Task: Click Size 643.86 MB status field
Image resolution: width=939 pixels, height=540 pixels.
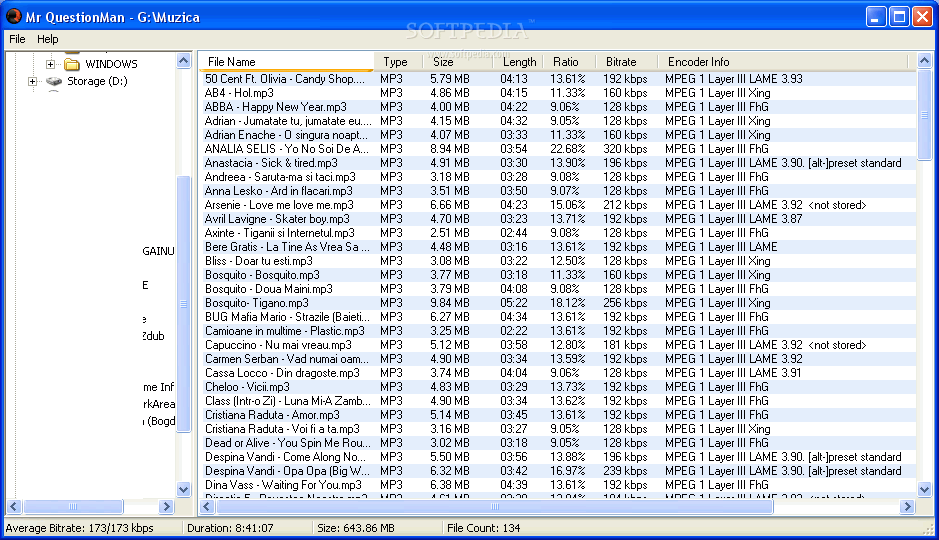Action: 377,528
